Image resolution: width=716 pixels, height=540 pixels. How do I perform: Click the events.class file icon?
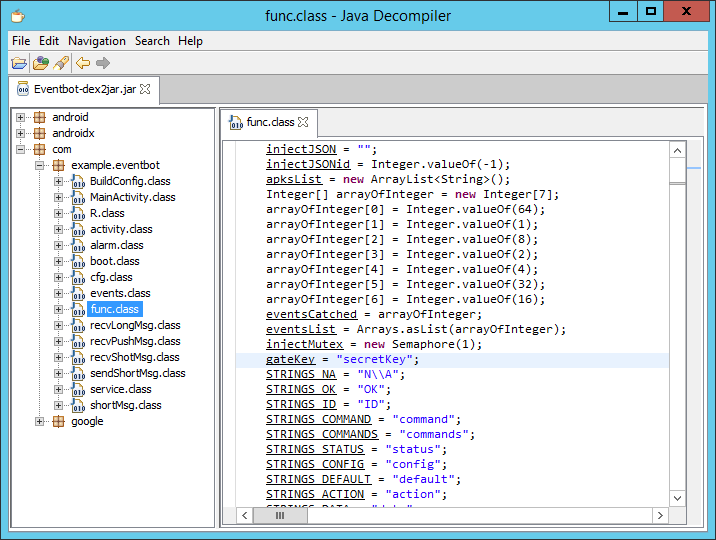pyautogui.click(x=78, y=294)
